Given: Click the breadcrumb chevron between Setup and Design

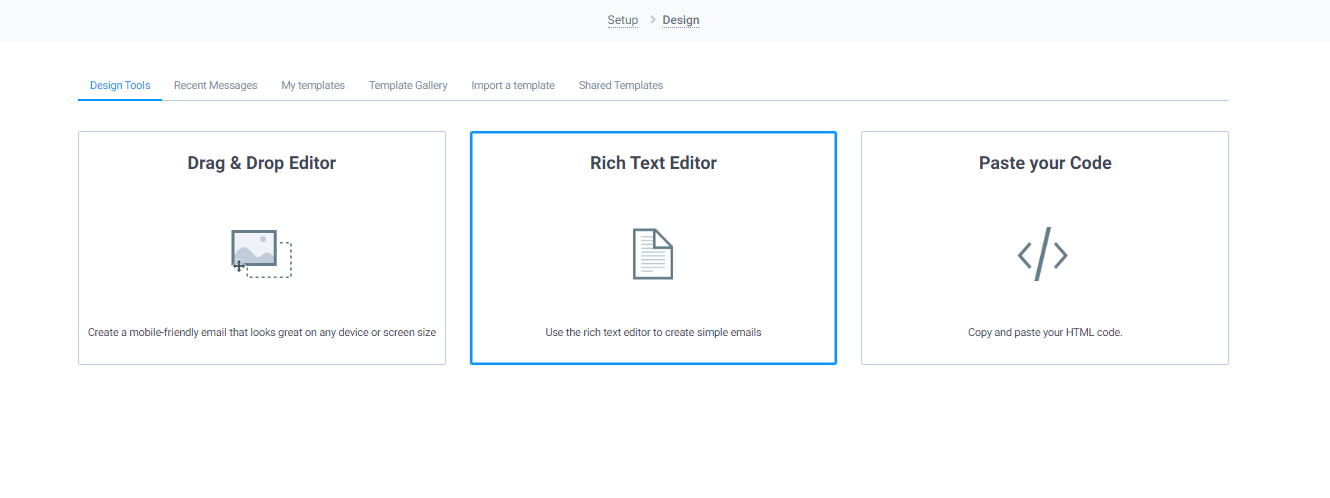Looking at the screenshot, I should pyautogui.click(x=652, y=20).
